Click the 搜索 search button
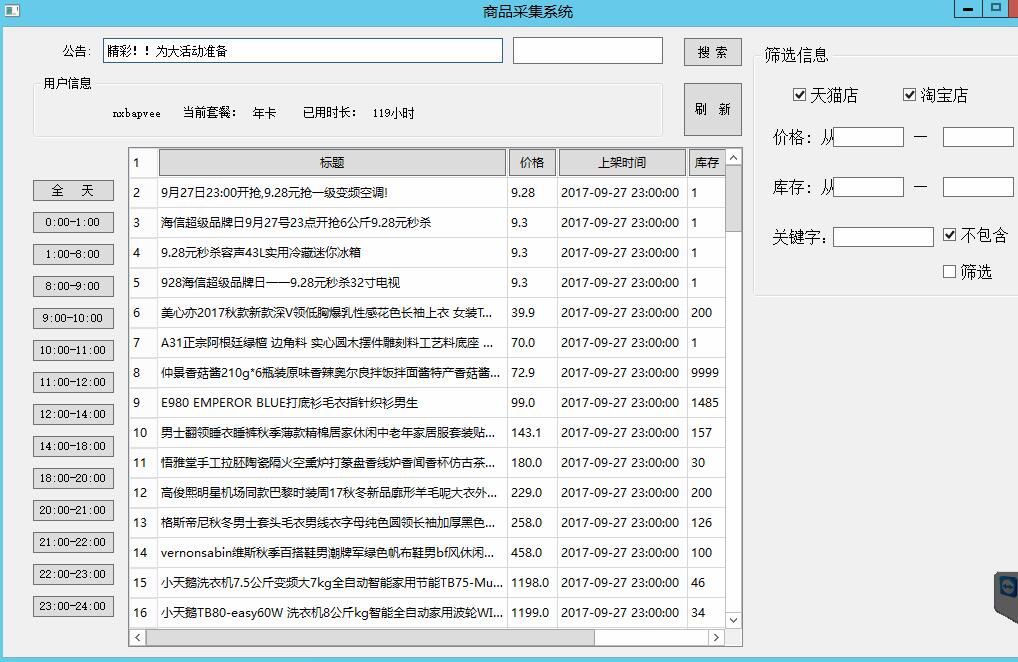The image size is (1018, 662). (x=712, y=51)
